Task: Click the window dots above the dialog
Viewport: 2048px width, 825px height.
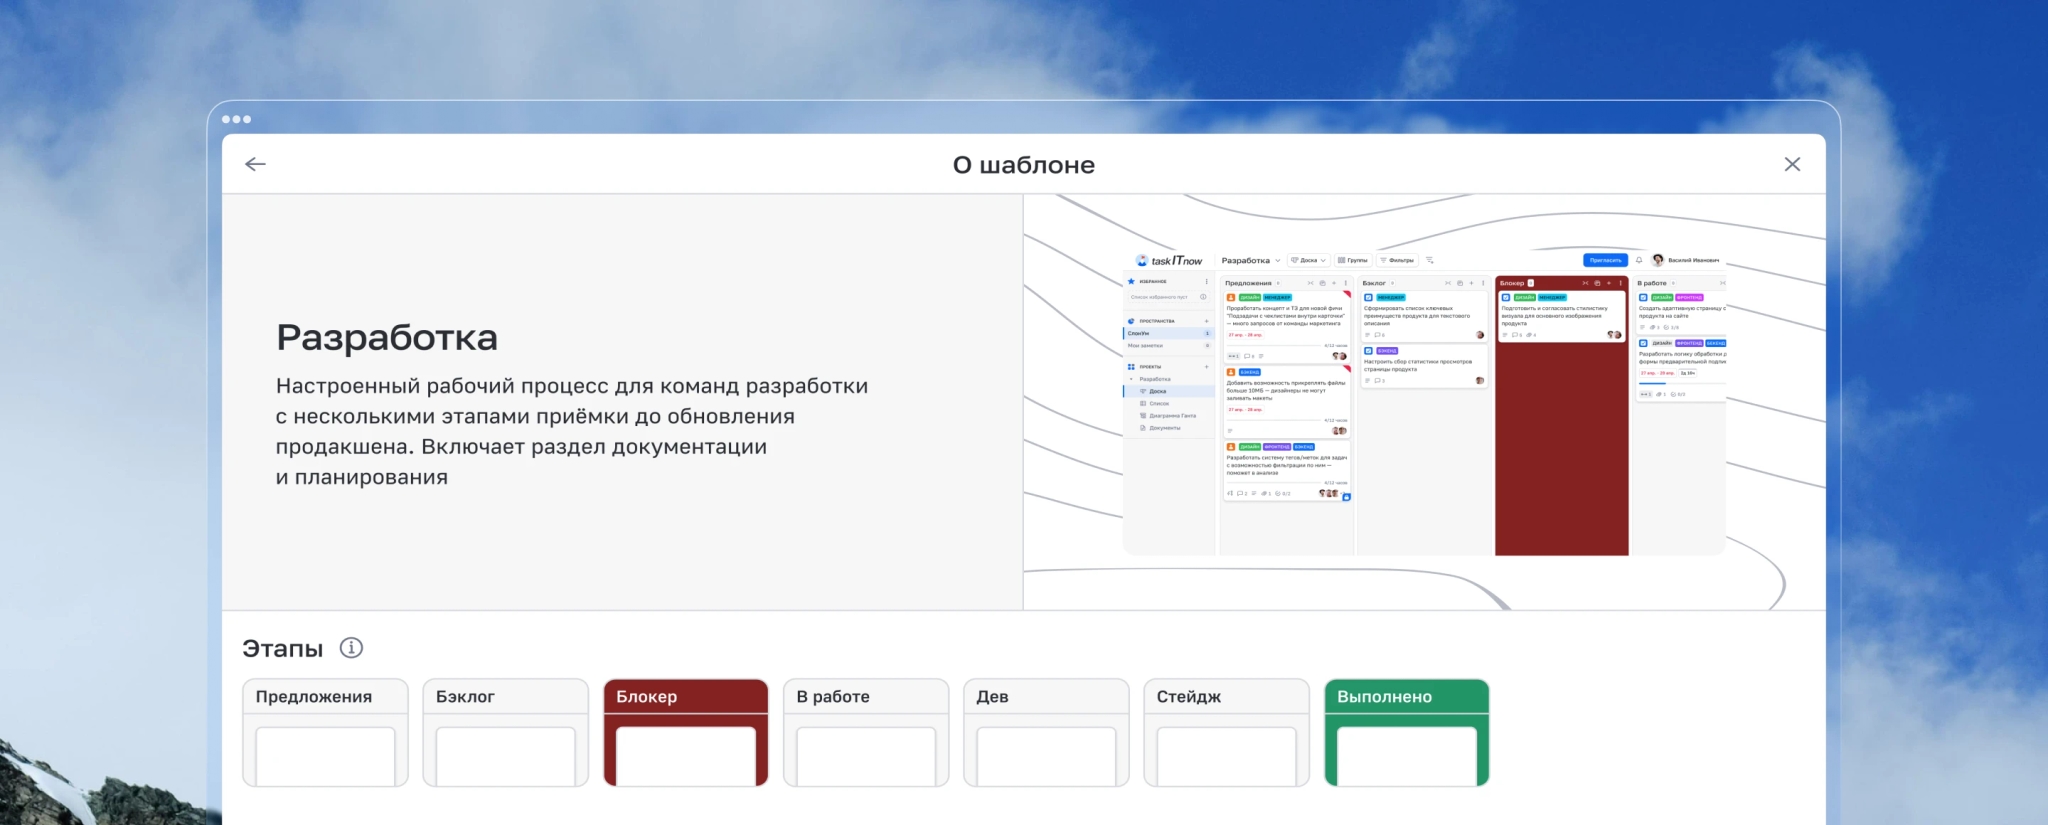Action: click(236, 119)
